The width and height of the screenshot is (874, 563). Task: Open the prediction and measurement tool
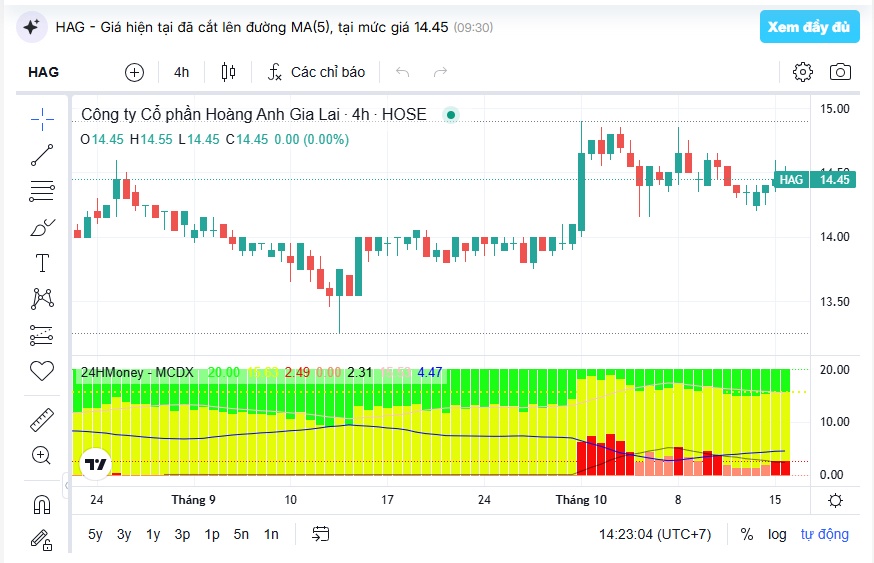pos(41,335)
